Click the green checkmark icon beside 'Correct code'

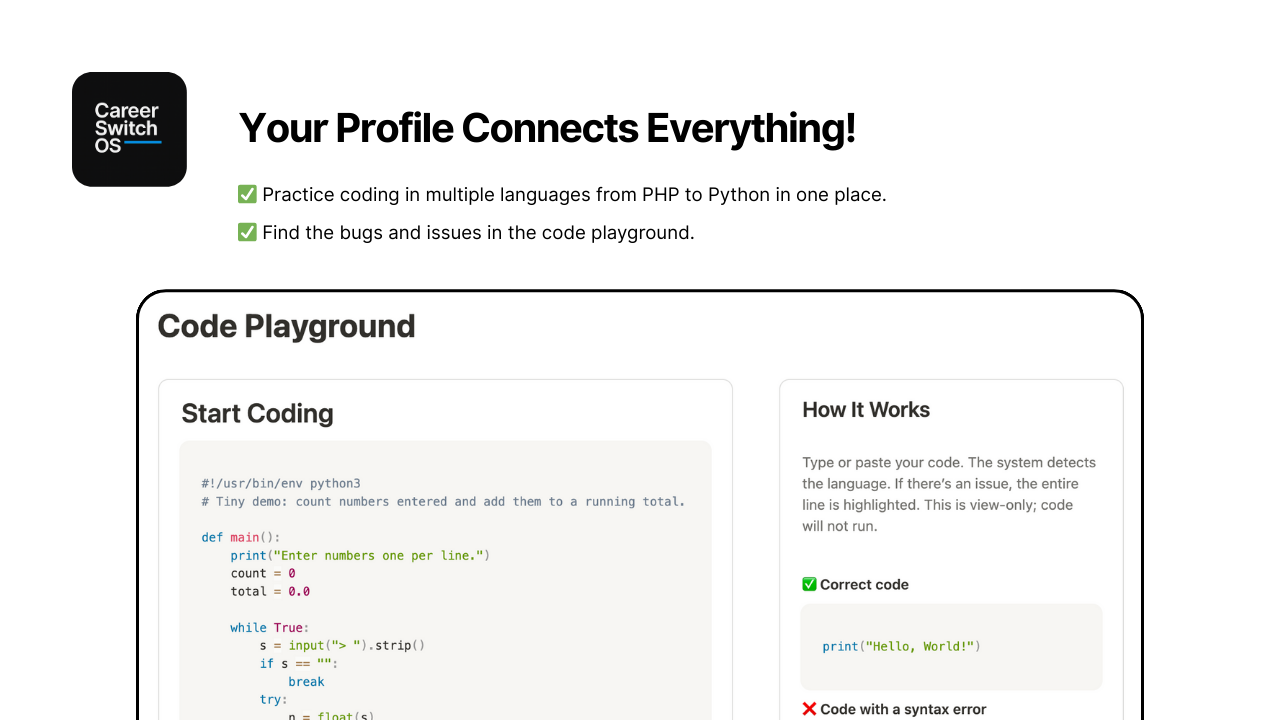[x=810, y=584]
